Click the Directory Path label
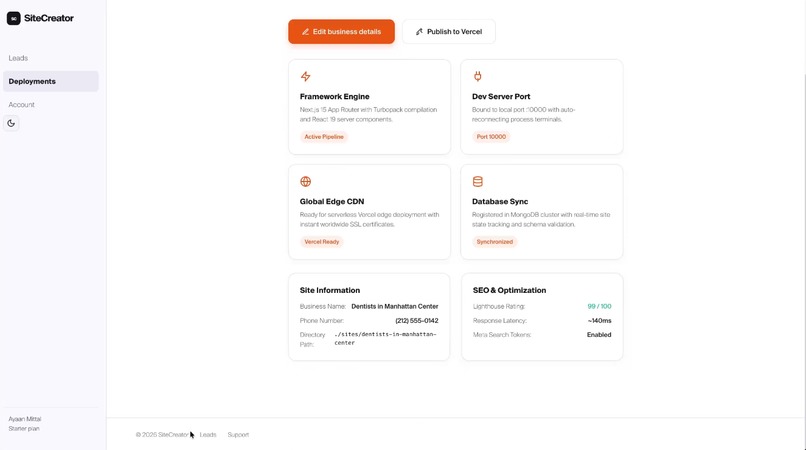 pyautogui.click(x=313, y=339)
